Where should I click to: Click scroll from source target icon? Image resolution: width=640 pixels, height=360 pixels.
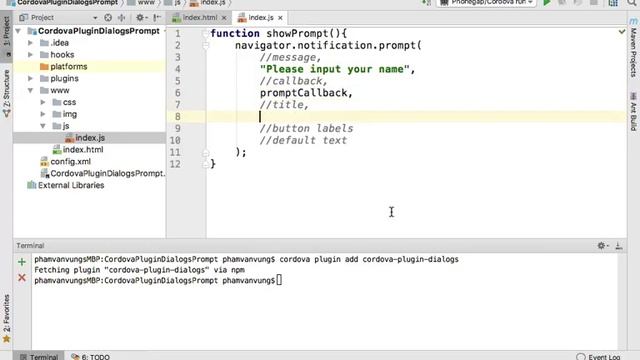tap(108, 18)
